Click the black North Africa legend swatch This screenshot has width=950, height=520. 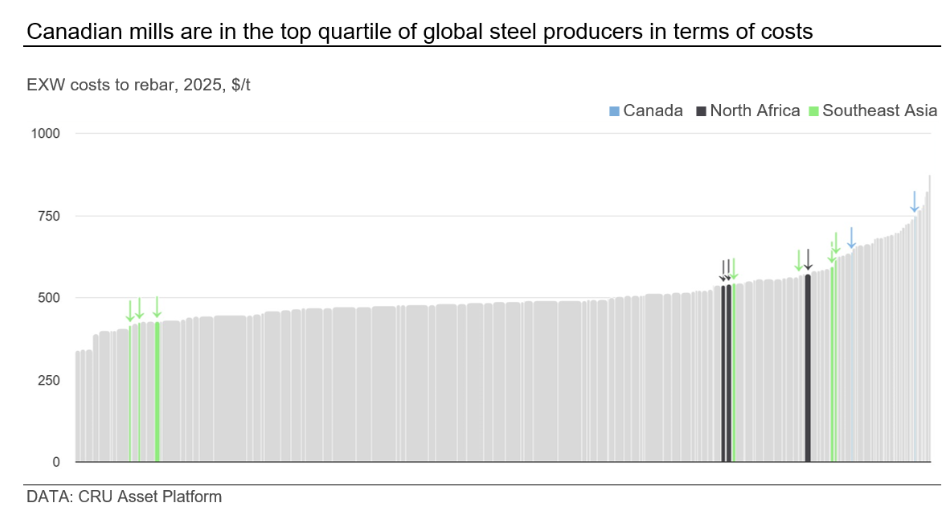click(703, 111)
